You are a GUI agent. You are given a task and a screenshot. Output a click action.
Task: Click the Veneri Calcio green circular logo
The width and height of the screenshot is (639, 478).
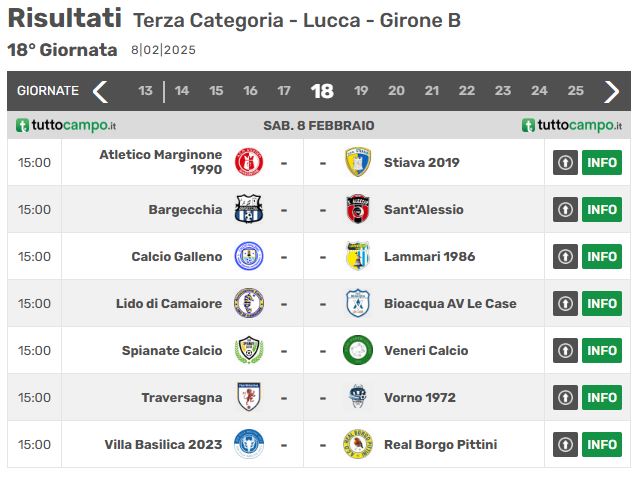coord(358,350)
